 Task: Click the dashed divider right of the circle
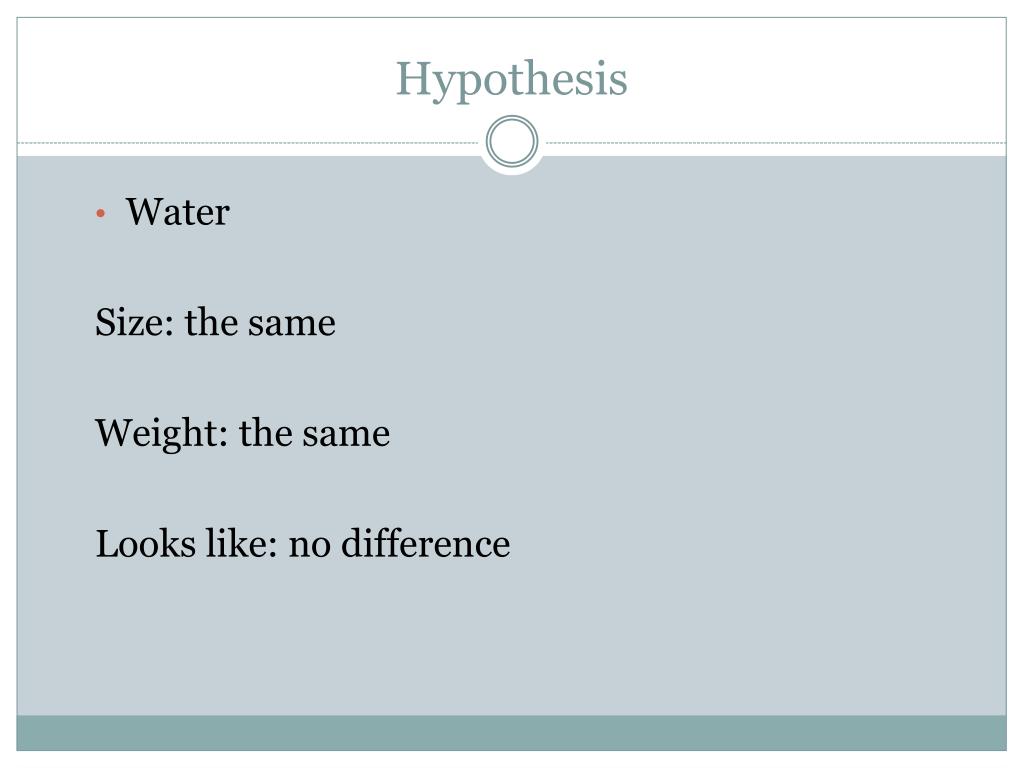click(776, 142)
